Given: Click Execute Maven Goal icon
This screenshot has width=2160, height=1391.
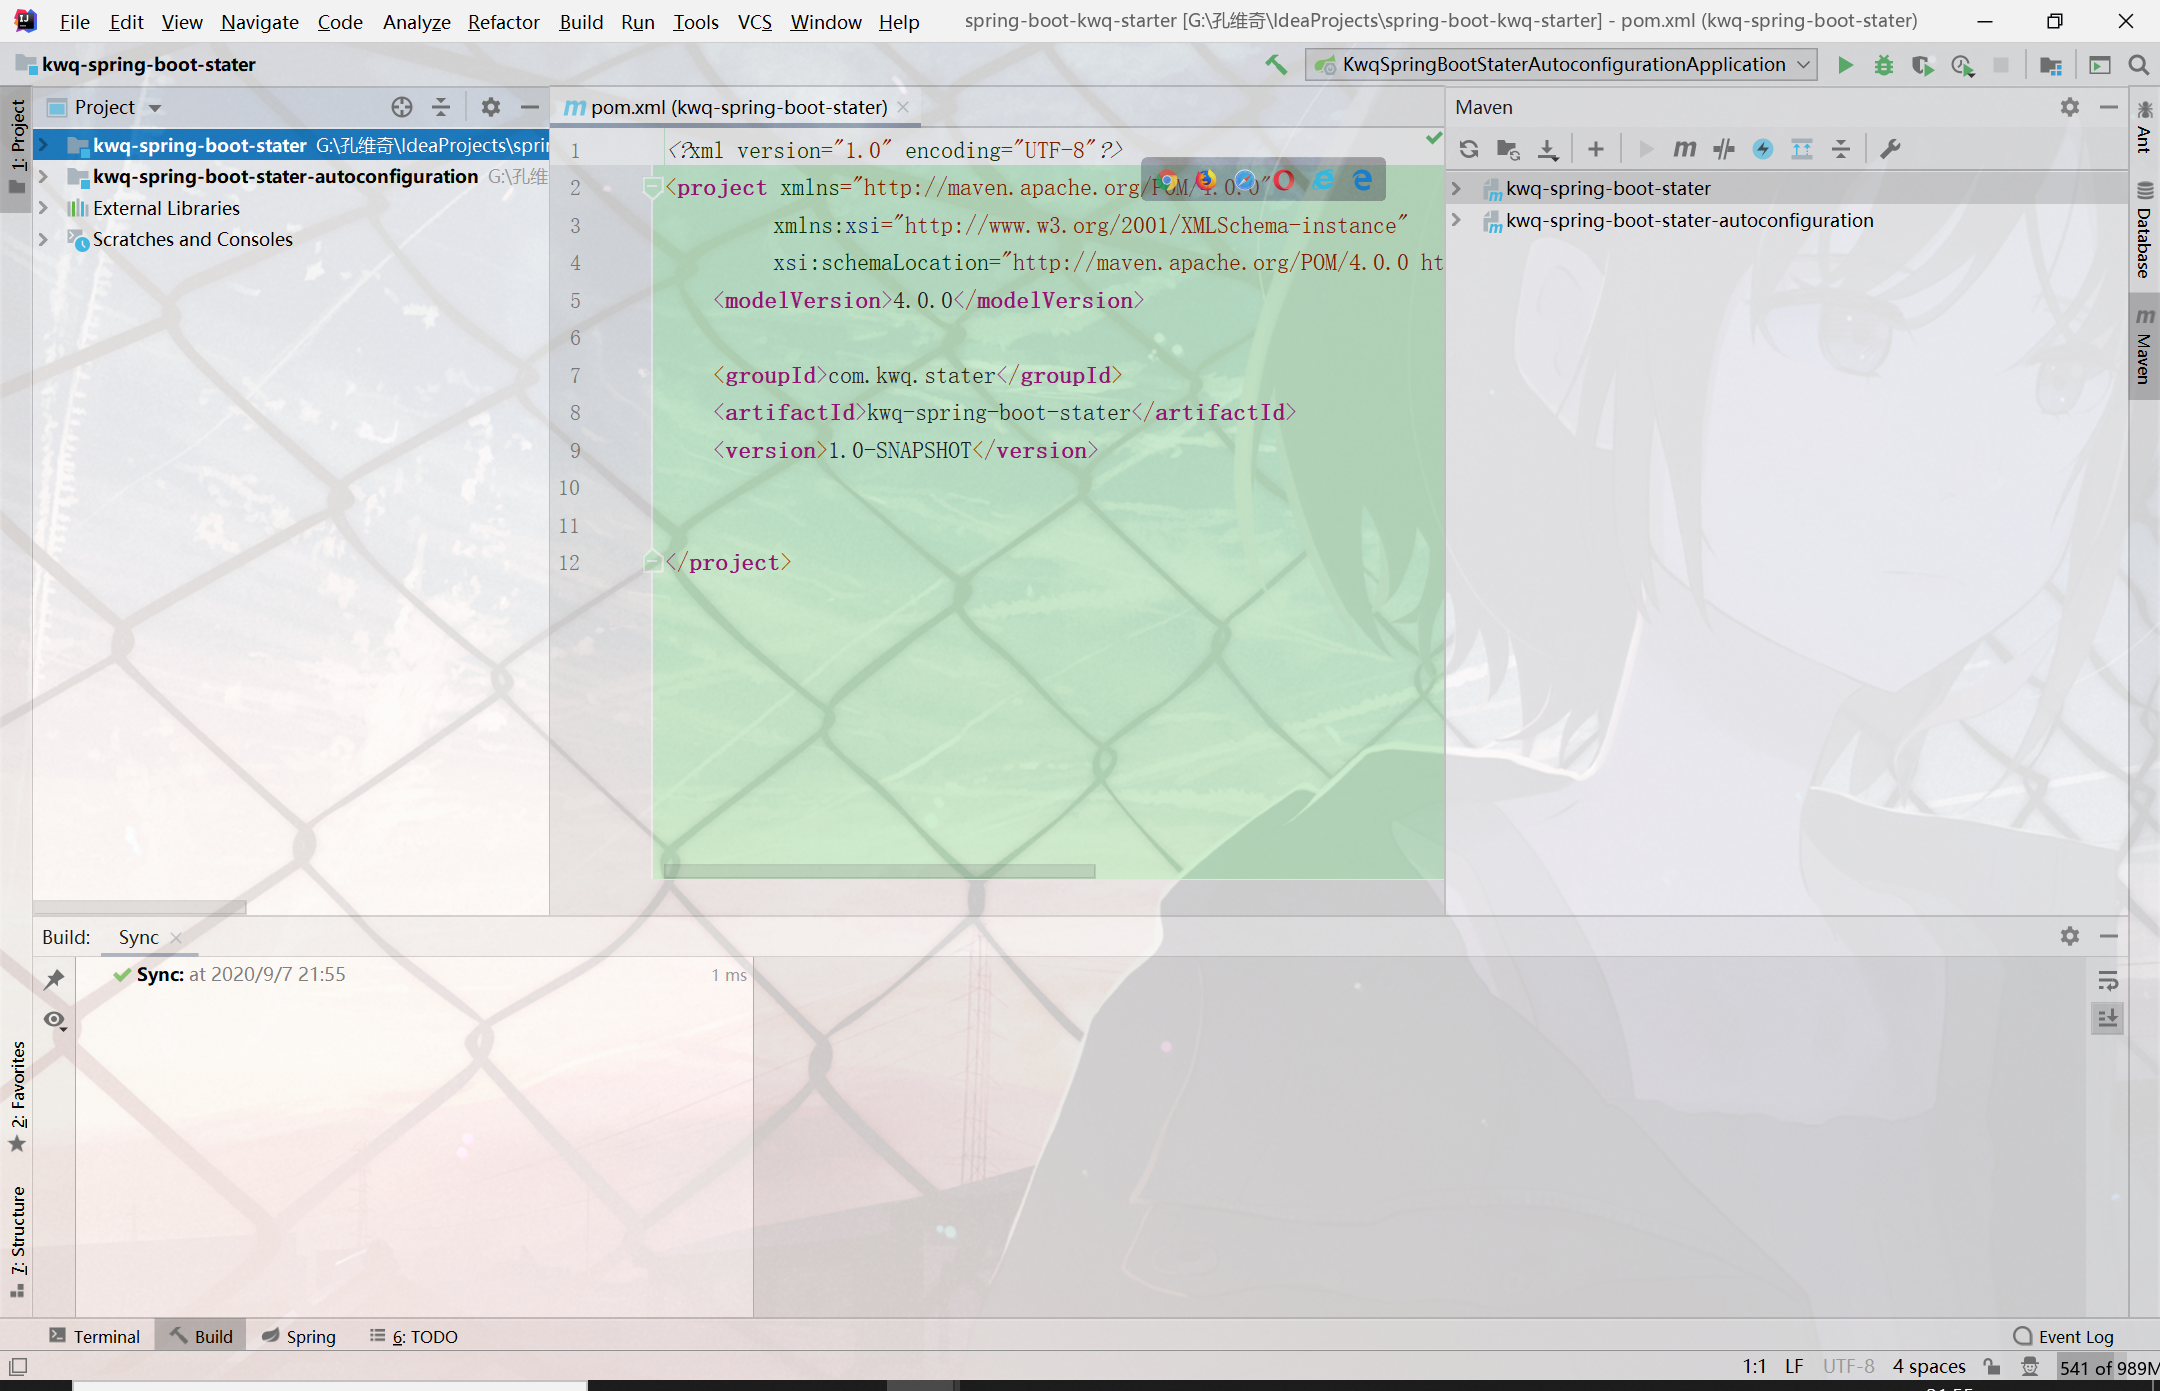Looking at the screenshot, I should [x=1685, y=149].
